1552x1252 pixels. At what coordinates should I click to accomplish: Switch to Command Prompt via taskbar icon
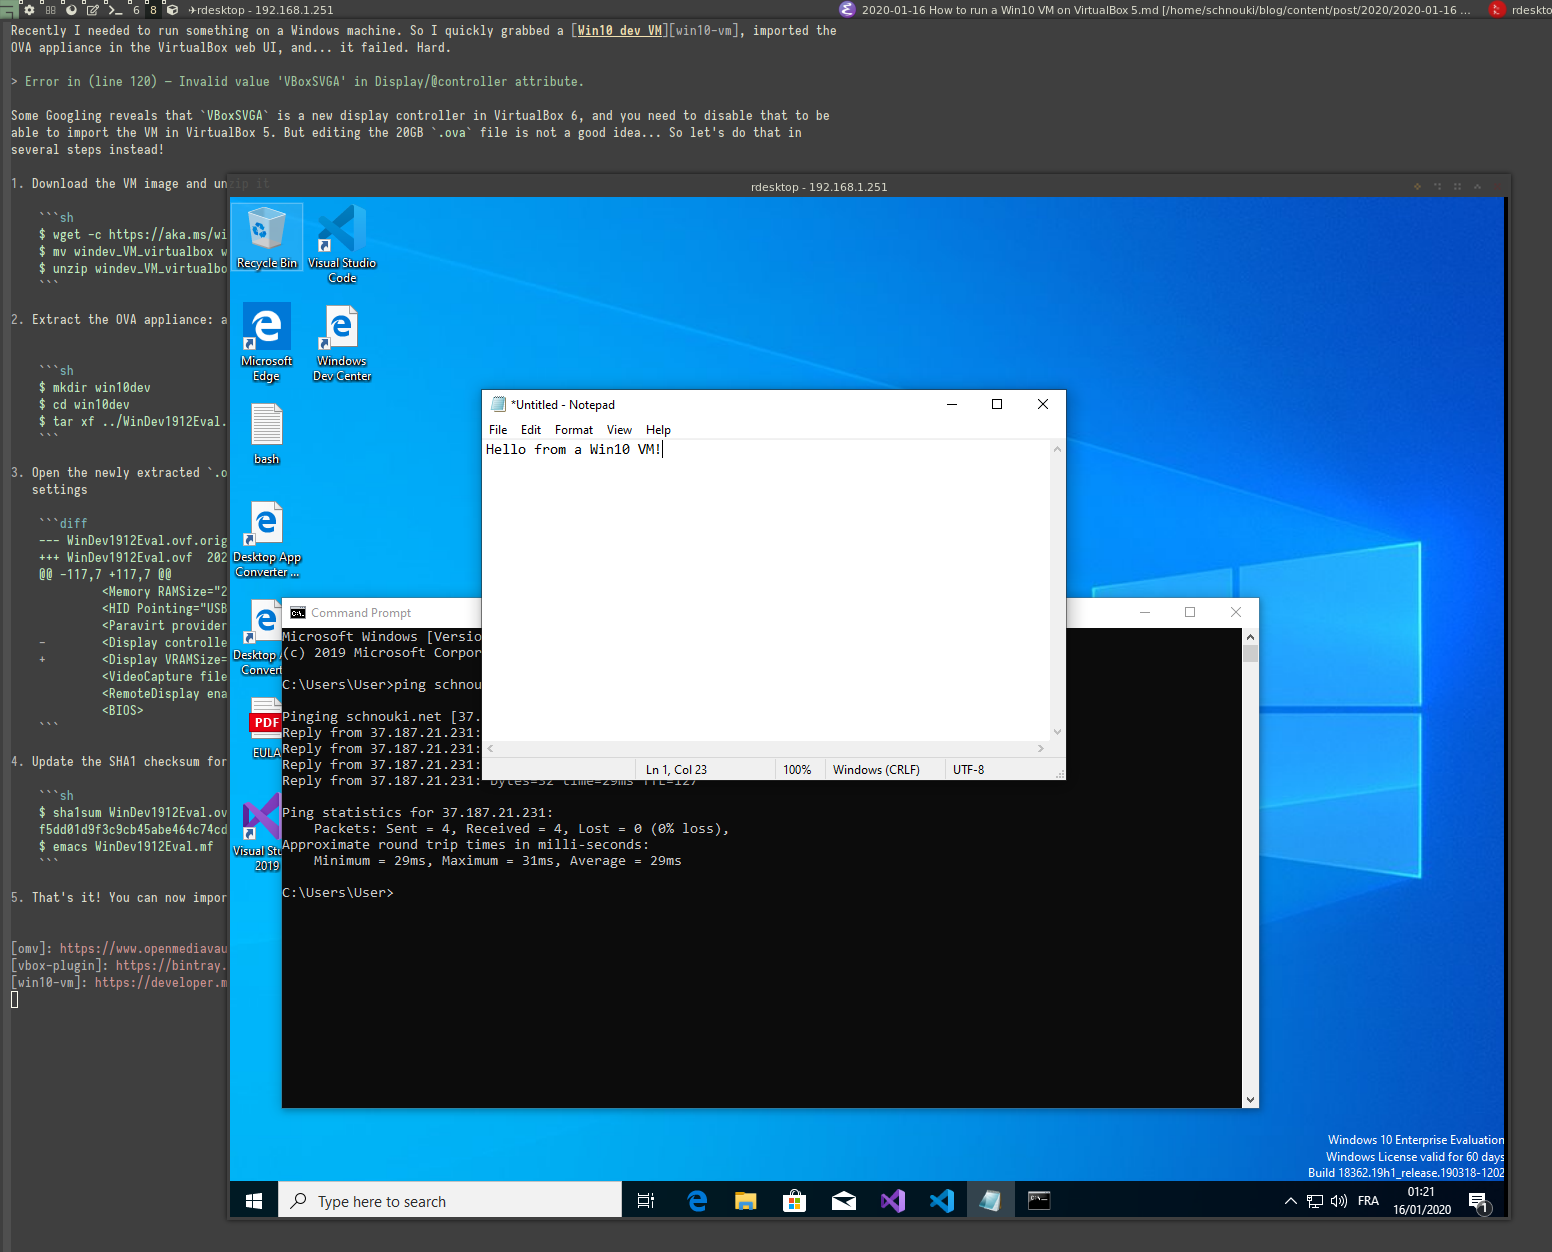tap(1040, 1200)
